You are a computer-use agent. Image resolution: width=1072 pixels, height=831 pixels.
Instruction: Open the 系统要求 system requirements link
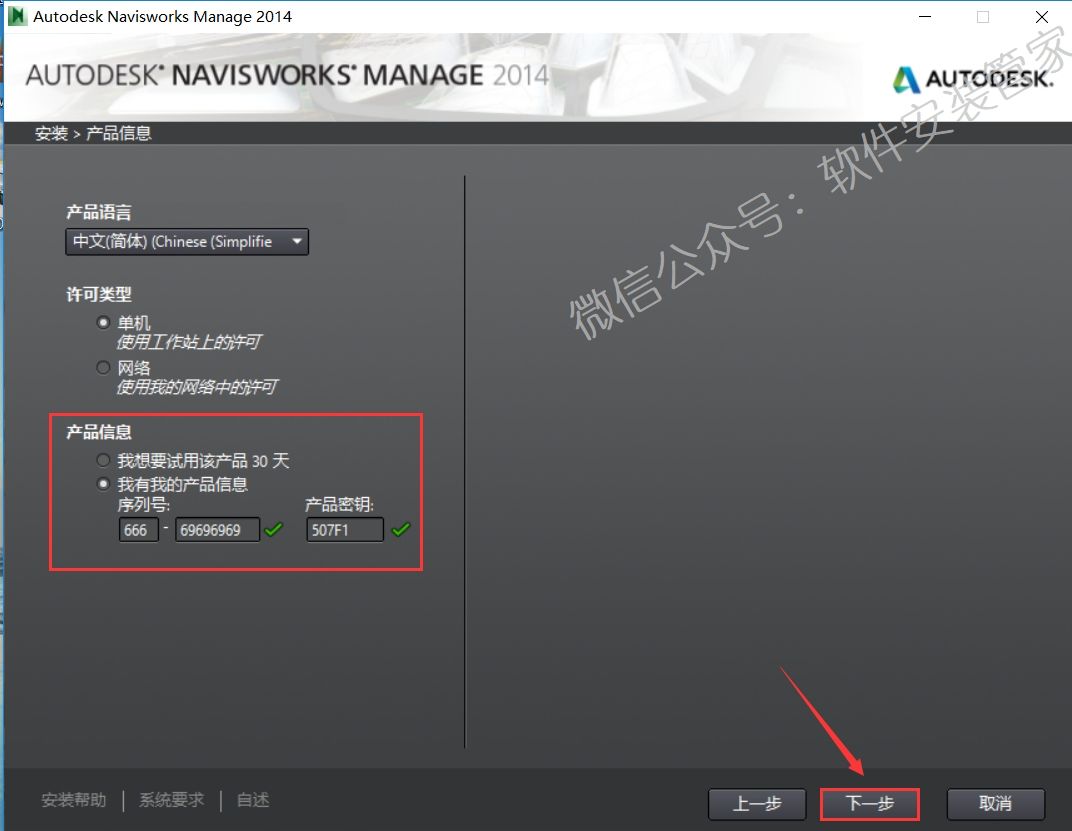click(x=171, y=800)
